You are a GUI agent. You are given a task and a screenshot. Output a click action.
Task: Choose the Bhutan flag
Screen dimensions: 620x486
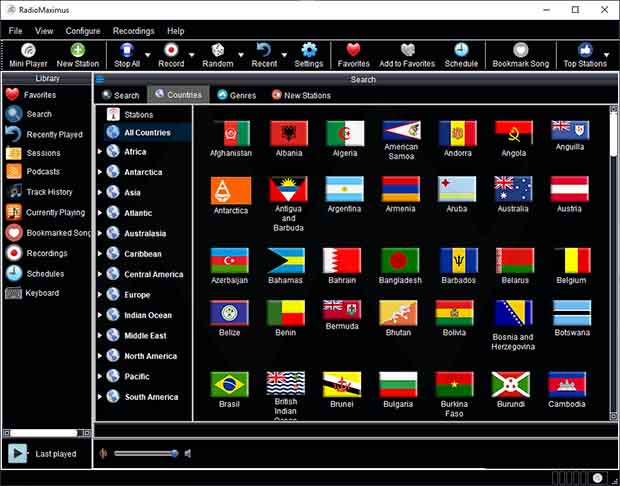coord(398,312)
